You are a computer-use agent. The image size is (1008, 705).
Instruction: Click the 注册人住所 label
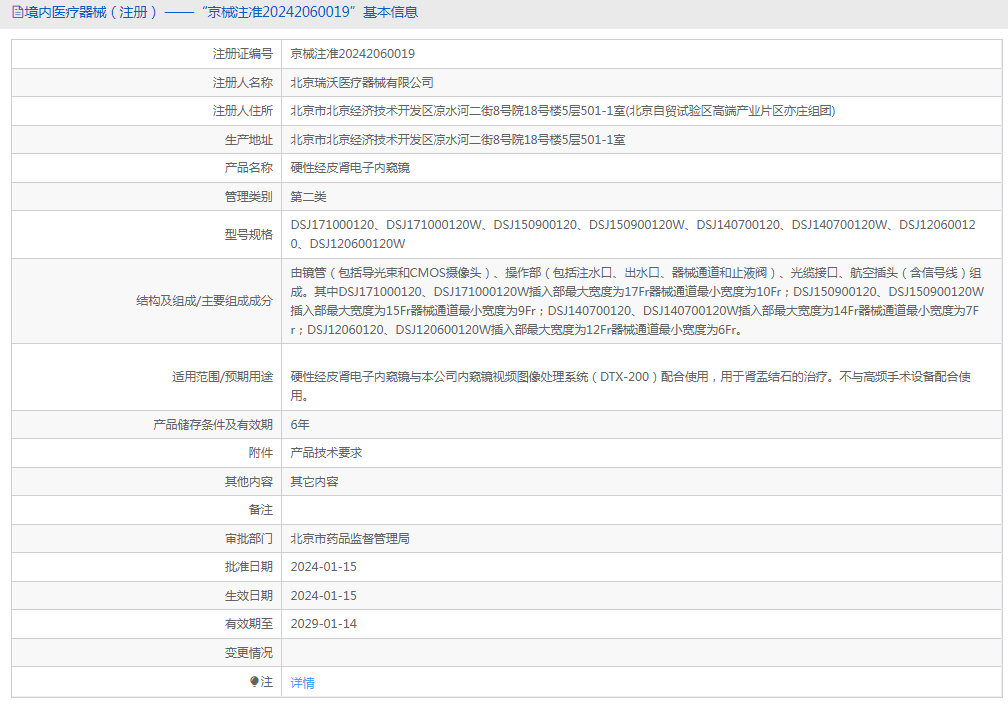pyautogui.click(x=242, y=111)
